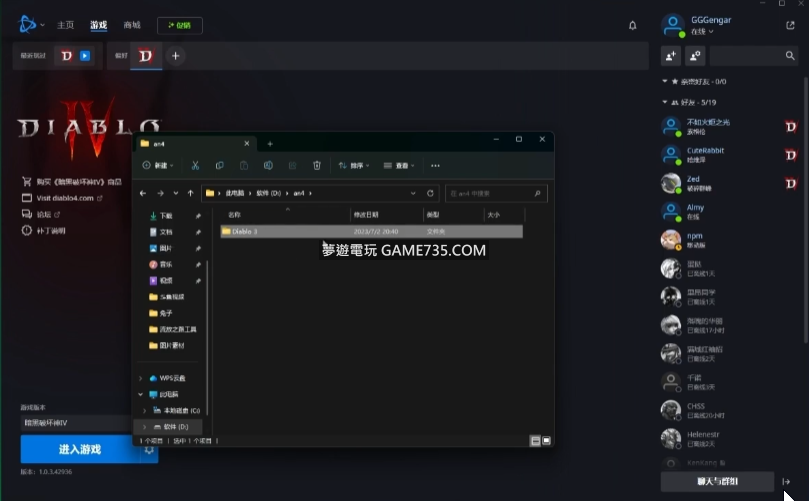Open the 主页 home tab
The width and height of the screenshot is (809, 501).
coord(66,25)
